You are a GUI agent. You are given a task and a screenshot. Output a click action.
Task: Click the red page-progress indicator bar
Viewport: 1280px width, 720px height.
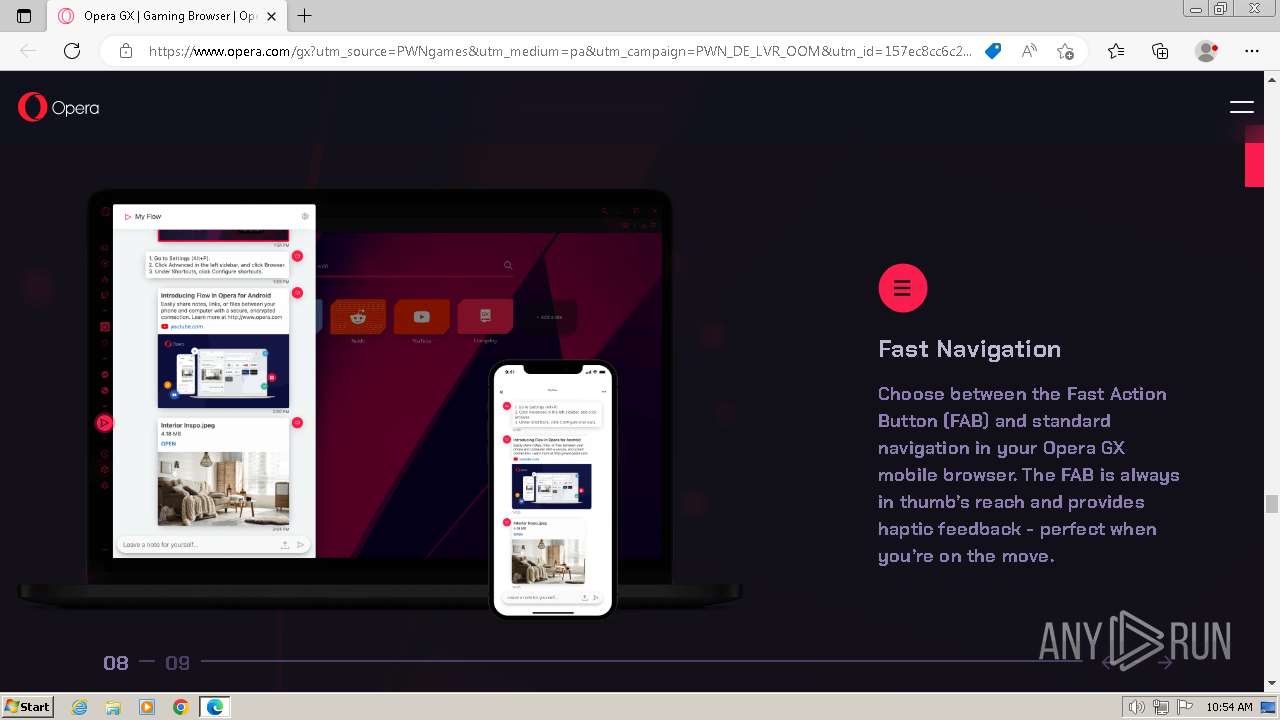(x=1254, y=164)
